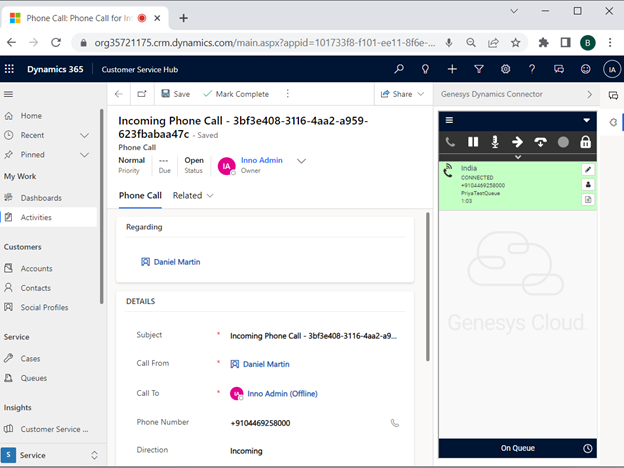Put the Genesys call on hold
The height and width of the screenshot is (468, 624).
click(473, 142)
